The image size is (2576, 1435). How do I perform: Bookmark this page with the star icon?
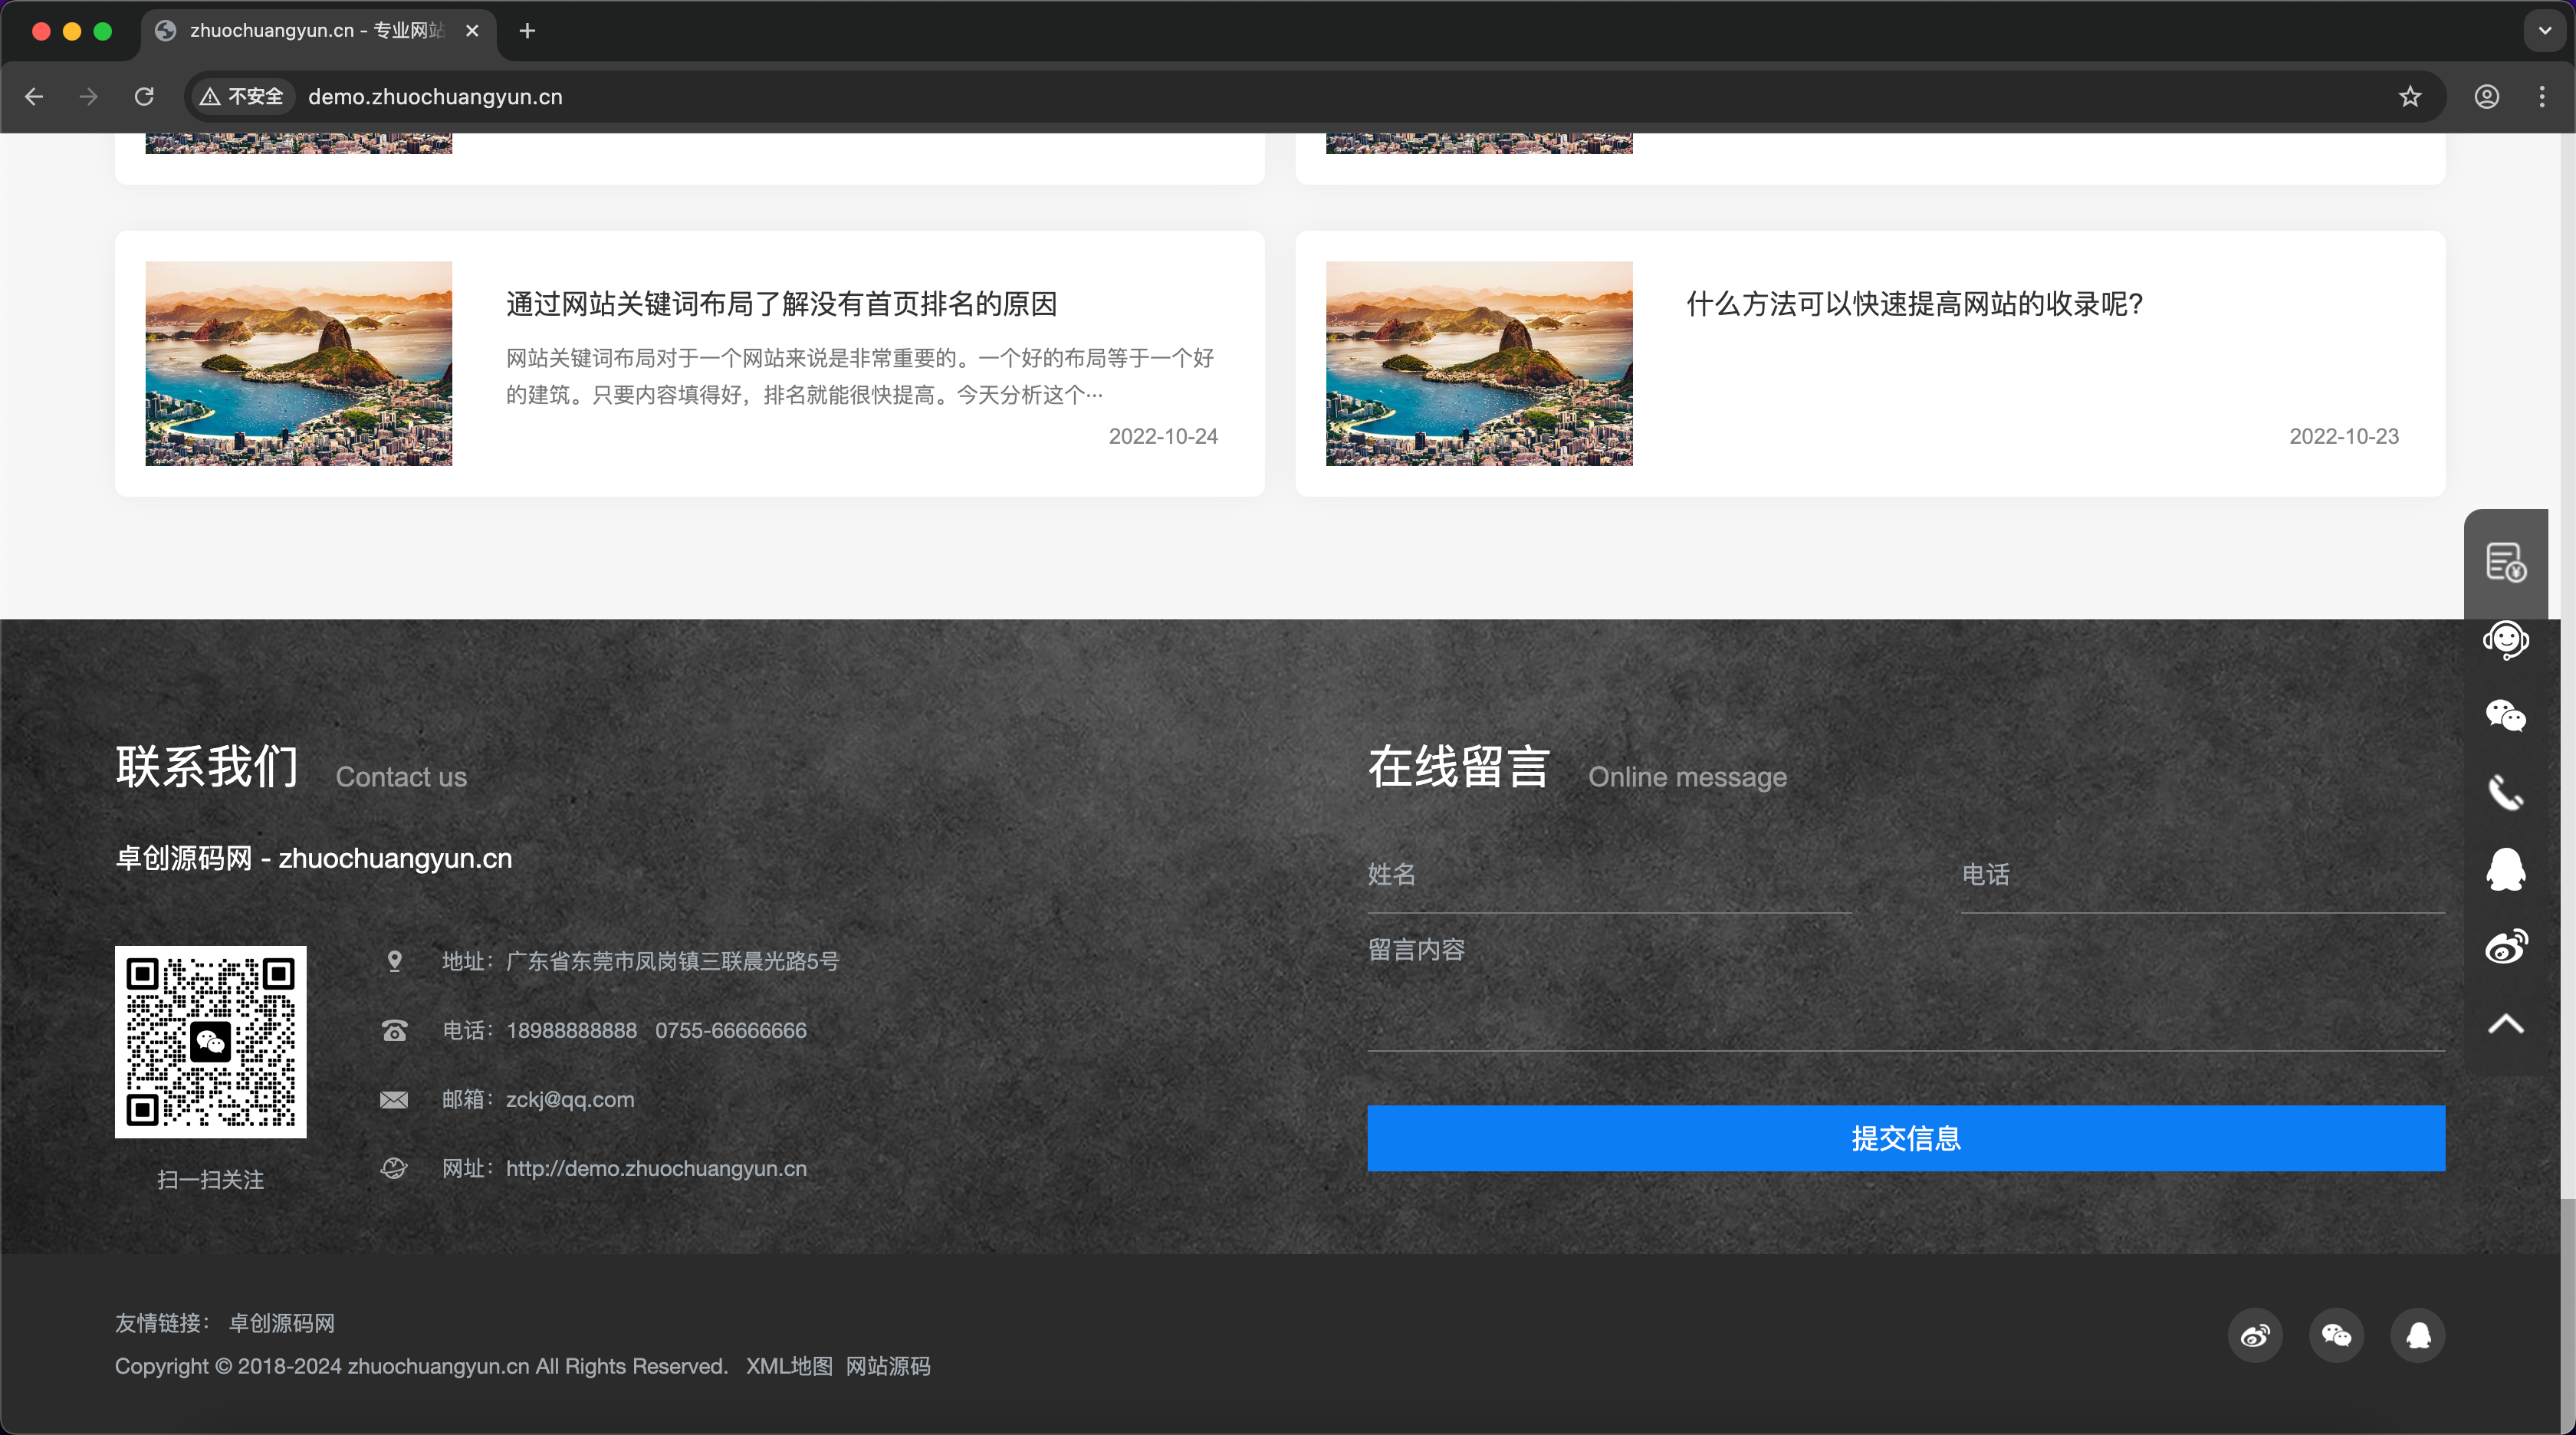click(2410, 96)
